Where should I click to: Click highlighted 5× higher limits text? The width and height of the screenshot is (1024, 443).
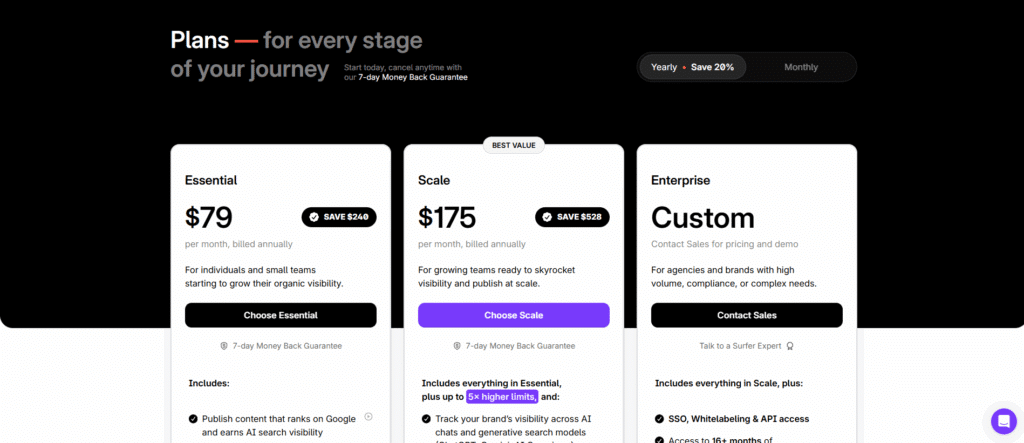click(x=502, y=397)
